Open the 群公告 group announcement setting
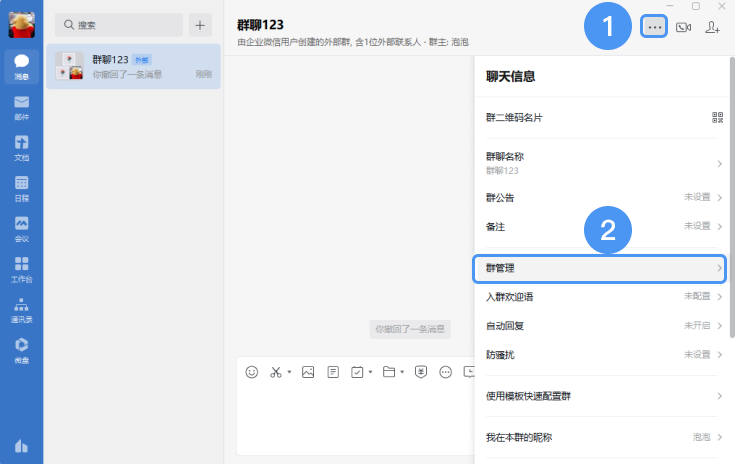The width and height of the screenshot is (735, 464). [599, 197]
